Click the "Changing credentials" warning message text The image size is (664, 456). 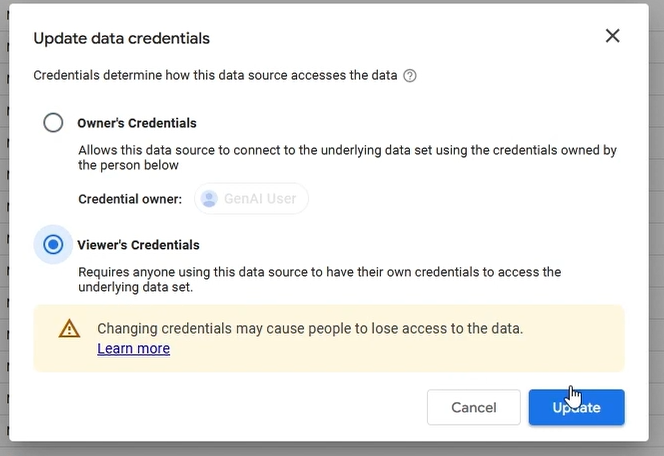coord(310,328)
